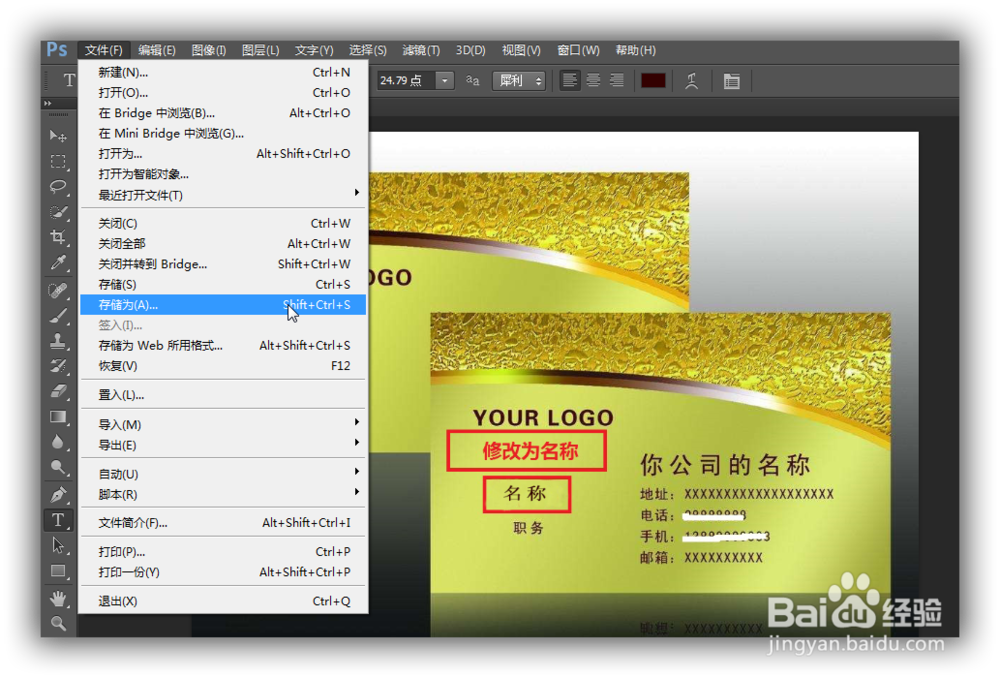Screen dimensions: 1000x678
Task: Open the 视图(V) menu
Action: point(521,50)
